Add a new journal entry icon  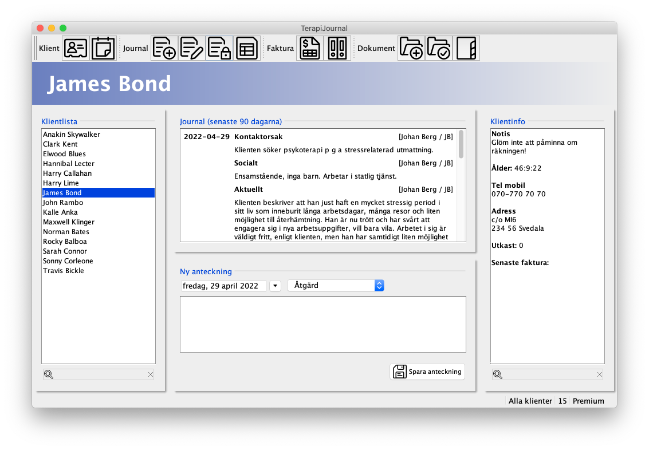pos(164,48)
